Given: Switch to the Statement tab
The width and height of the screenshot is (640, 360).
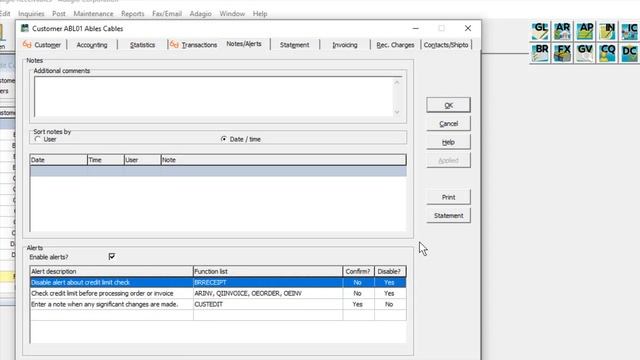Looking at the screenshot, I should click(x=294, y=45).
